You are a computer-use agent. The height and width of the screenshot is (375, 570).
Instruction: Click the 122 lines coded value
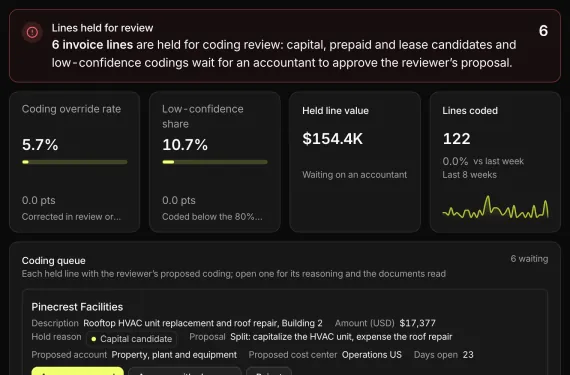[x=457, y=139]
